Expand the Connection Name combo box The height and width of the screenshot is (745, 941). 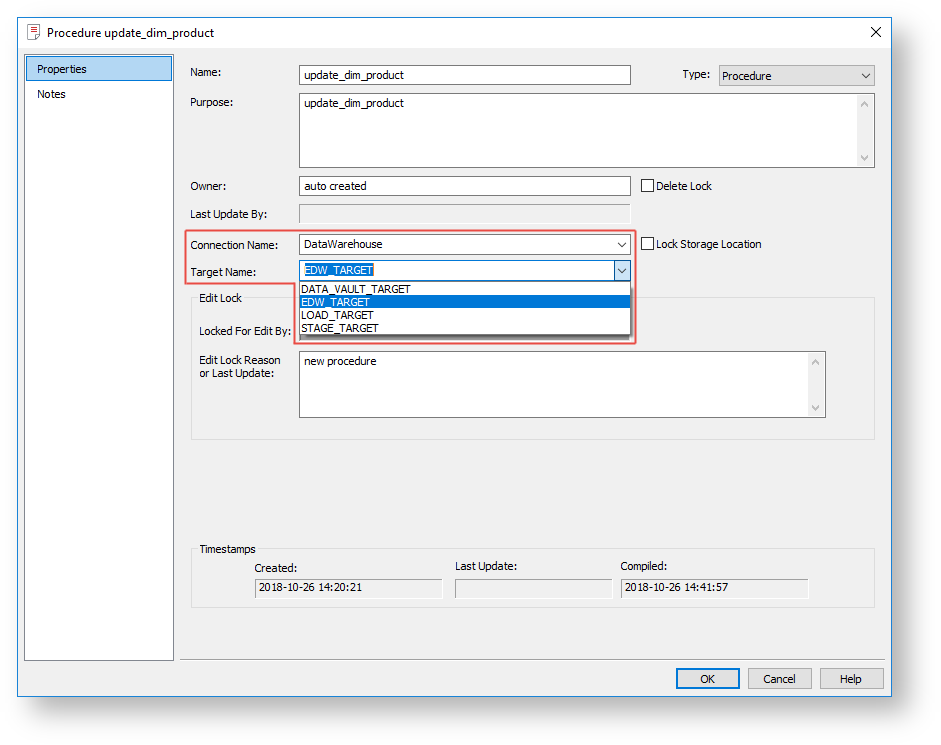point(621,244)
